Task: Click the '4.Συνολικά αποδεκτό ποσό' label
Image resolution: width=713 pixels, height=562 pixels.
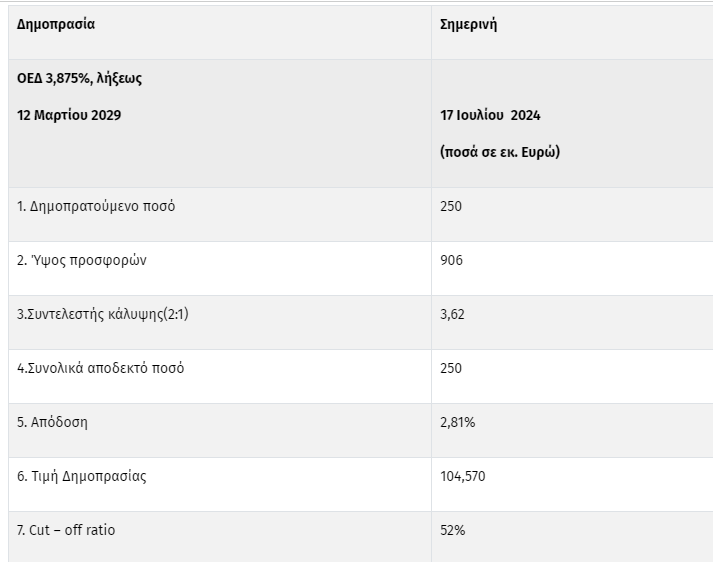Action: tap(101, 368)
